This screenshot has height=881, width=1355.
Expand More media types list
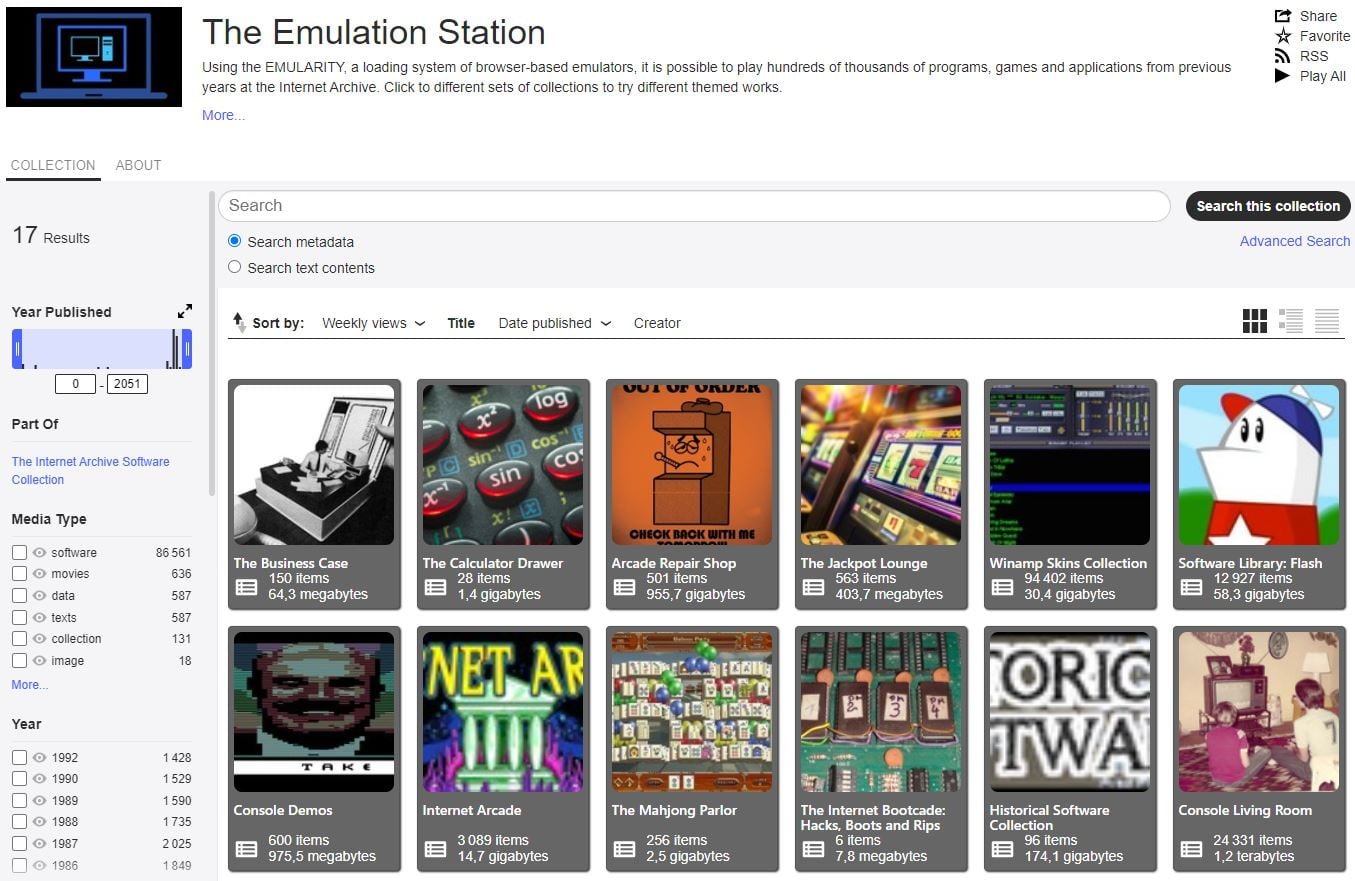(29, 685)
